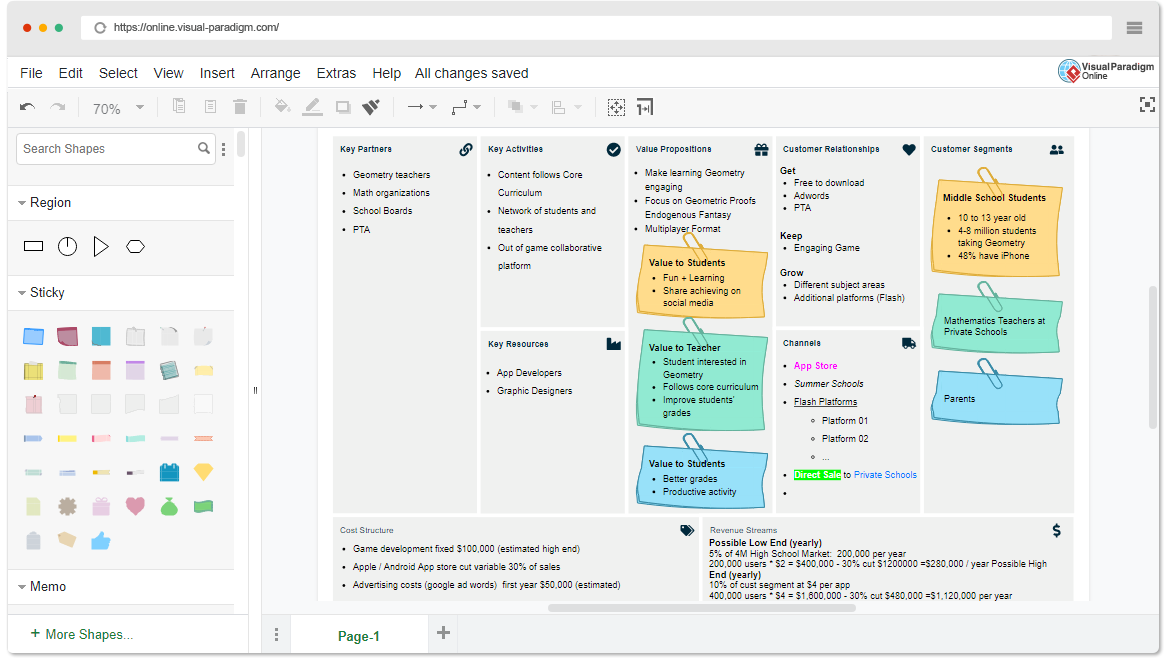Pick the pink heart sticky shape

(135, 506)
